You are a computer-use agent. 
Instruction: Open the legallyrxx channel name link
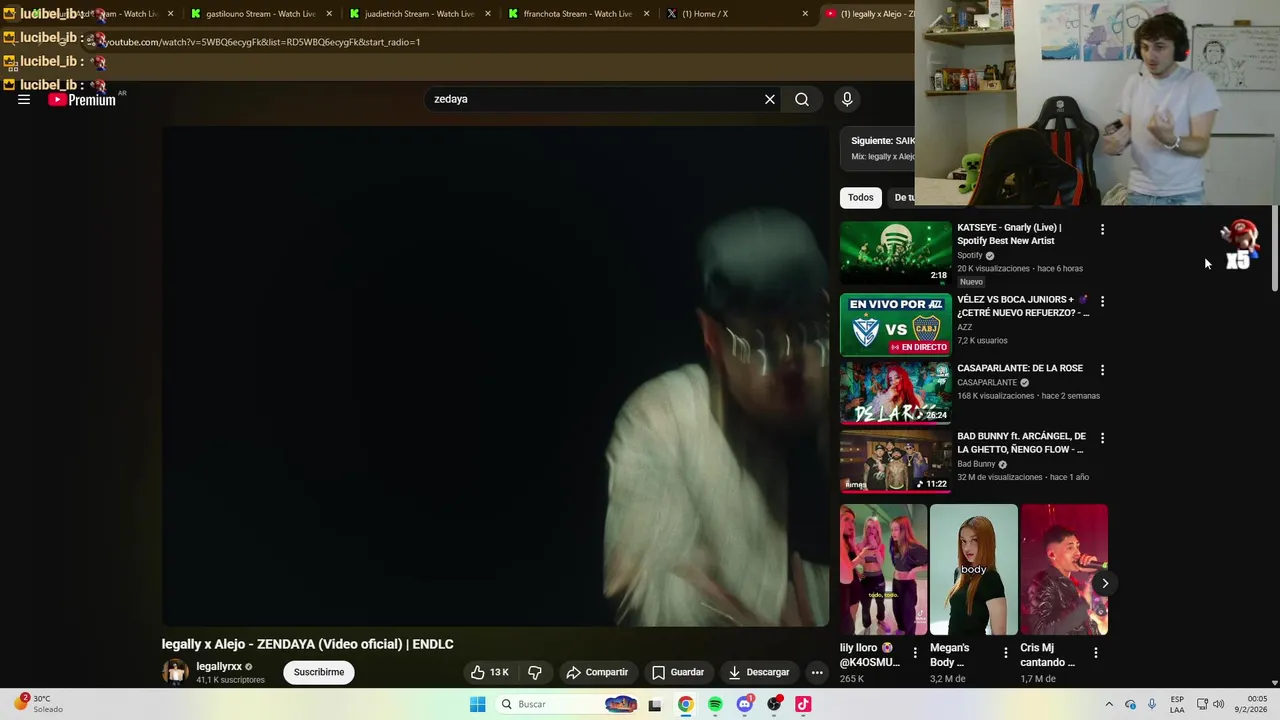219,666
